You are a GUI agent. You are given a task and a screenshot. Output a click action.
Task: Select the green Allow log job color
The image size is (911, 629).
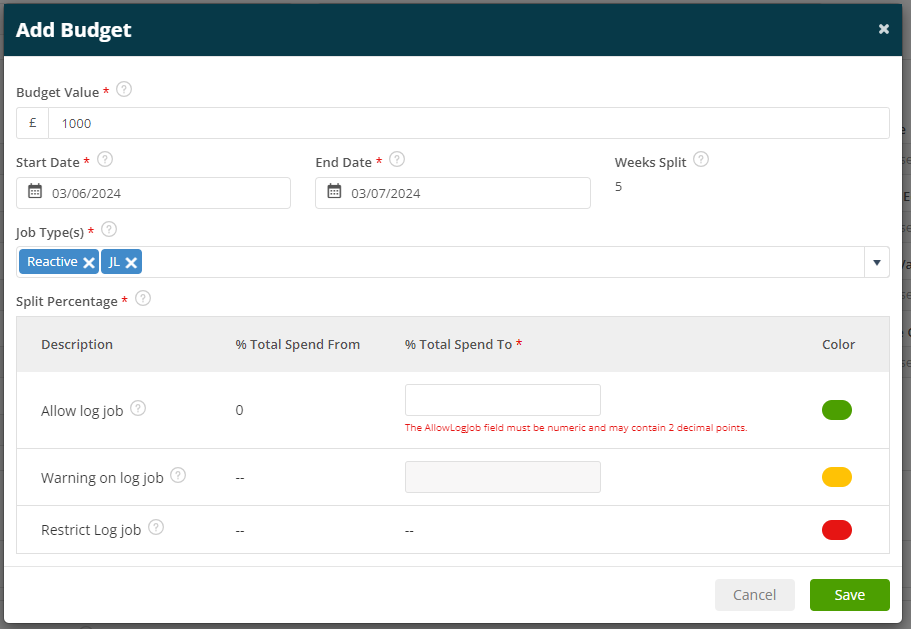pos(837,410)
